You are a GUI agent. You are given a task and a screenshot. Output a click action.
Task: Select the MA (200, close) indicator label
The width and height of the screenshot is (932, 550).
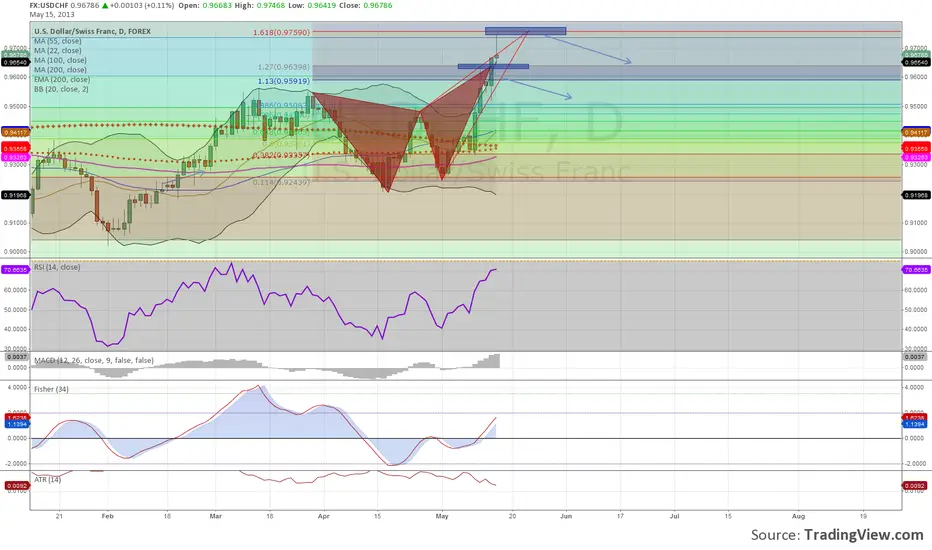(x=60, y=70)
